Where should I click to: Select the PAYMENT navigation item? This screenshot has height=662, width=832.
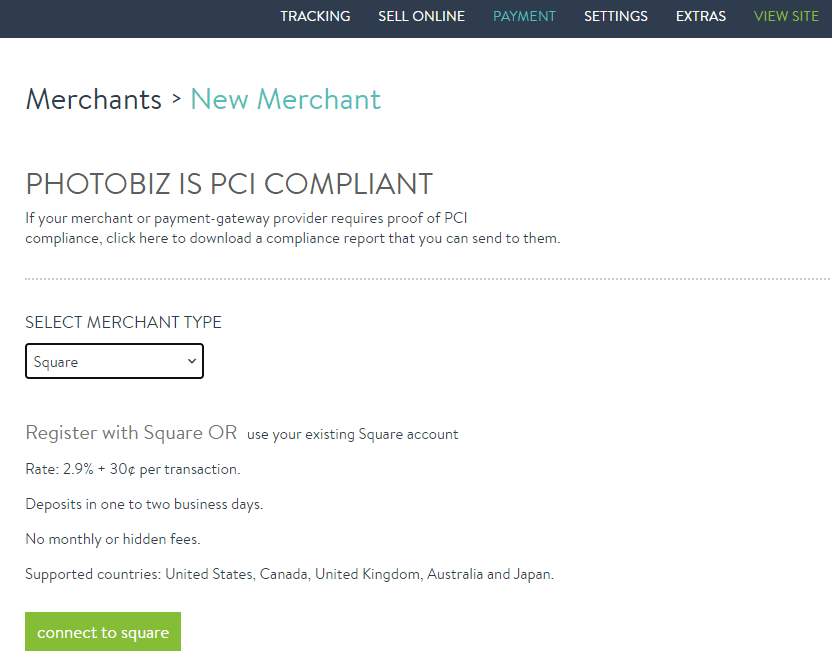(x=524, y=16)
